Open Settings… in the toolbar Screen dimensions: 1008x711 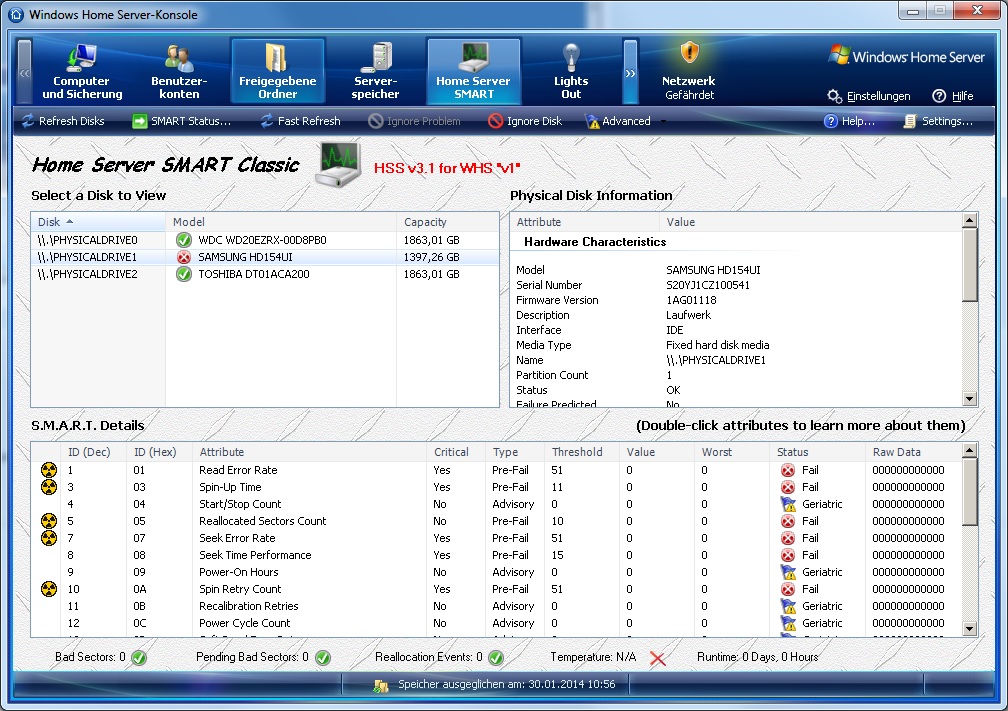938,121
